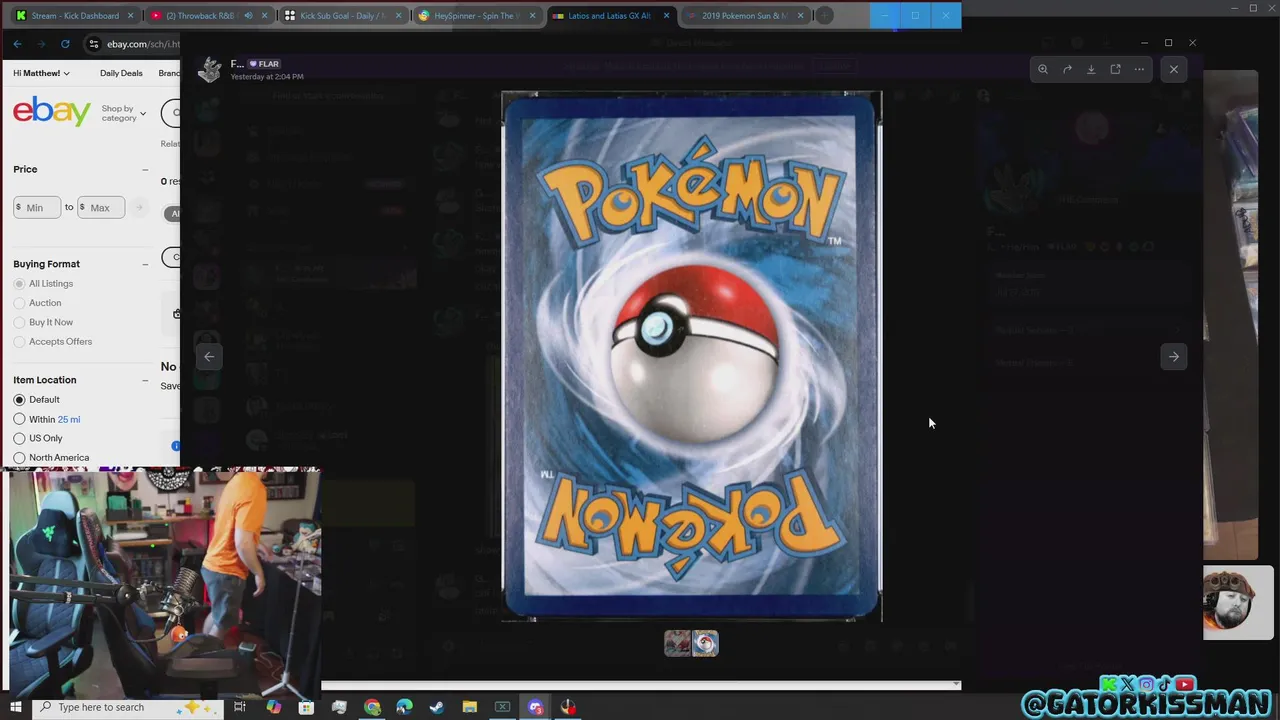
Task: Go to the next image with right arrow
Action: 1174,356
